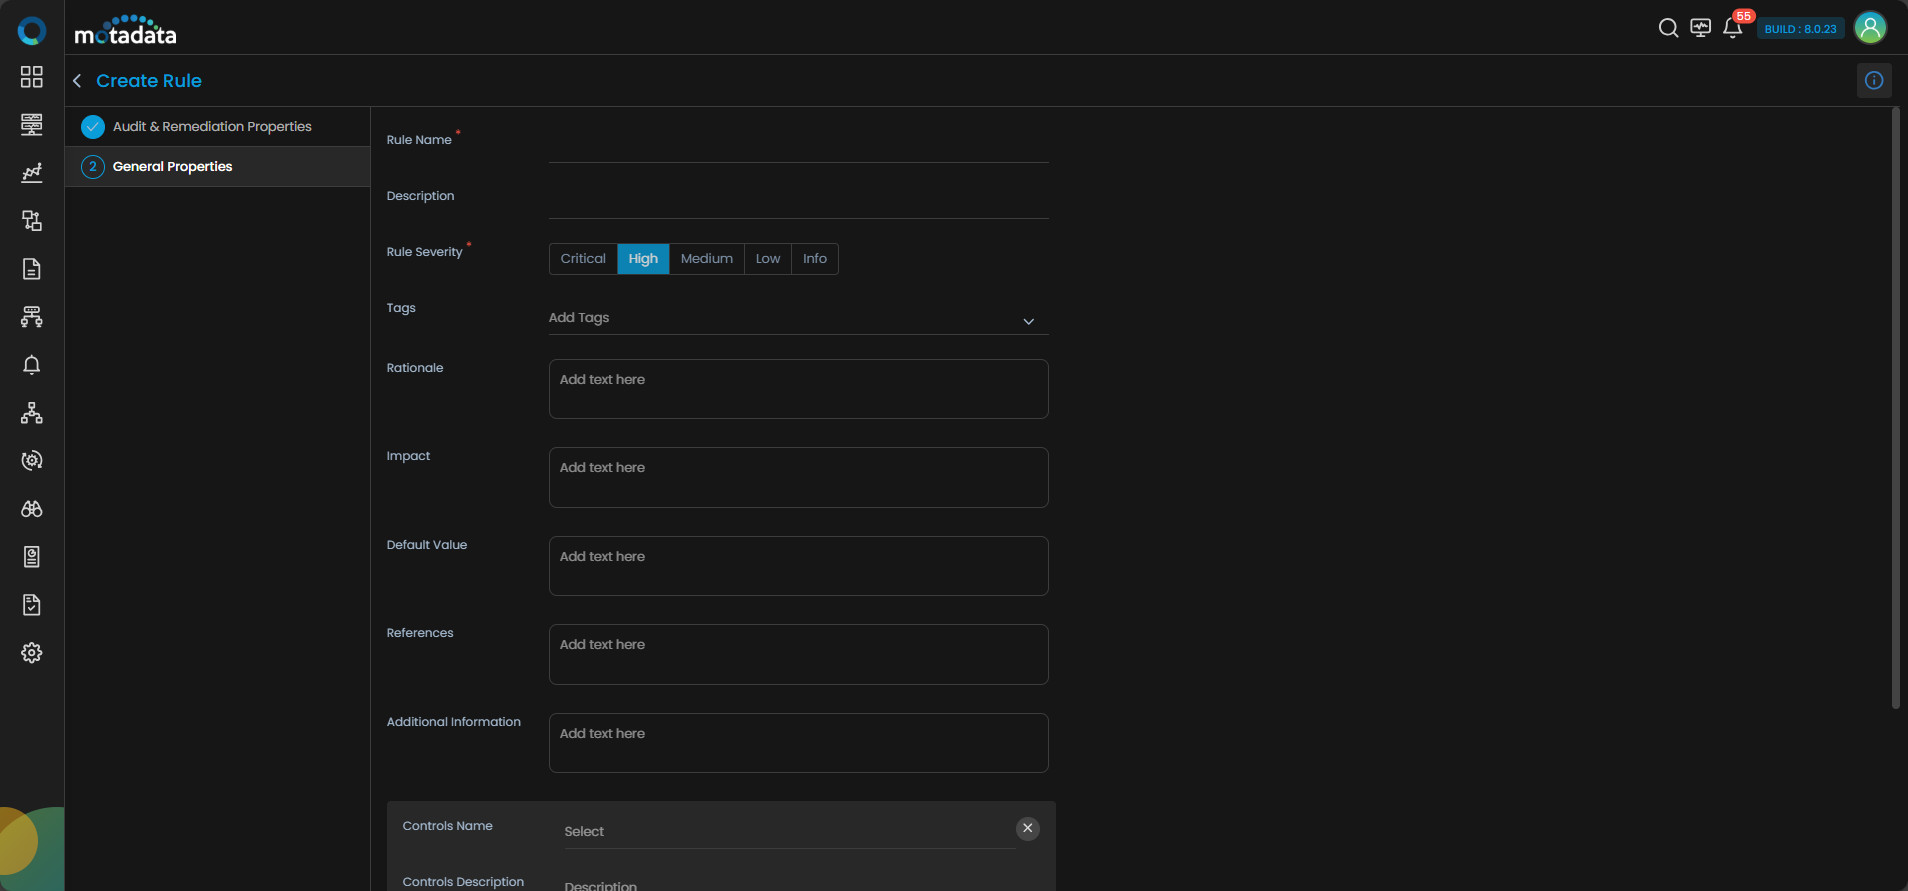This screenshot has width=1908, height=891.
Task: Open the Controls Name Select dropdown
Action: point(788,832)
